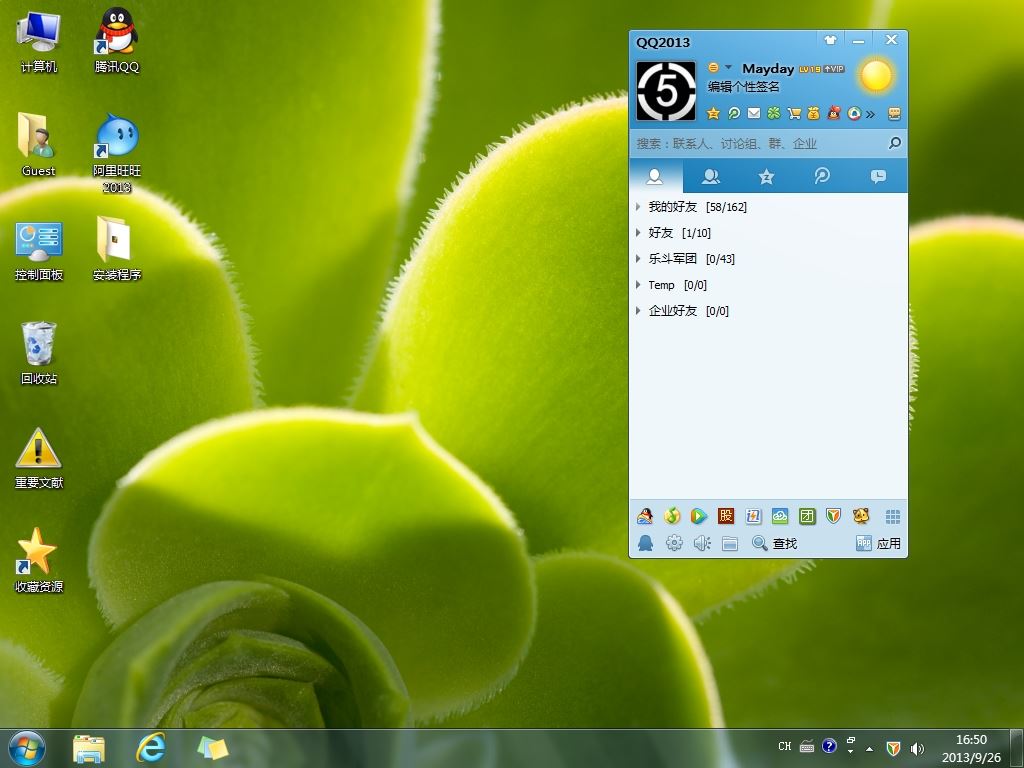1024x768 pixels.
Task: Open the message manager speaker icon
Action: [702, 543]
